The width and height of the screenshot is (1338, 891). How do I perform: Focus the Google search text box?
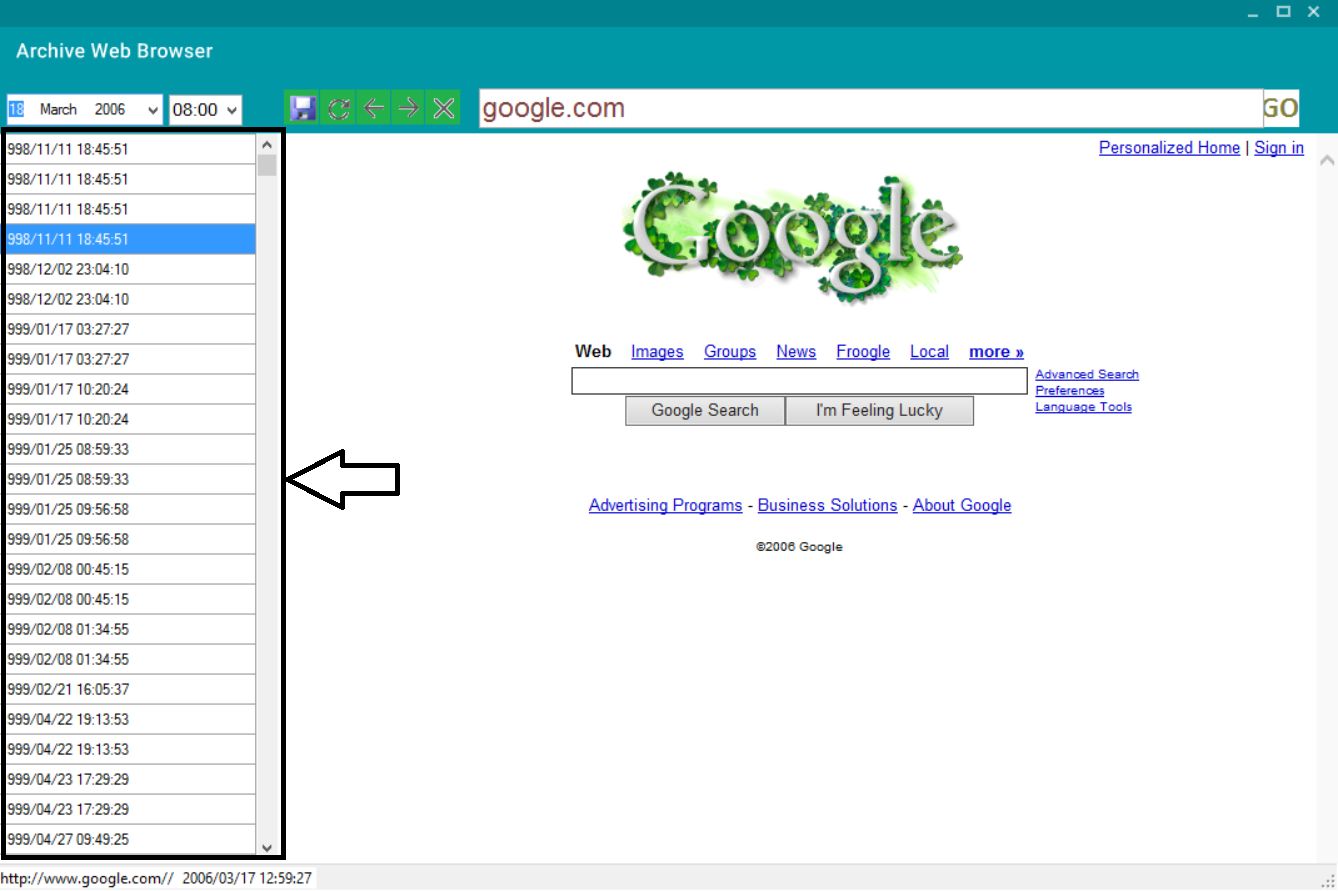799,381
